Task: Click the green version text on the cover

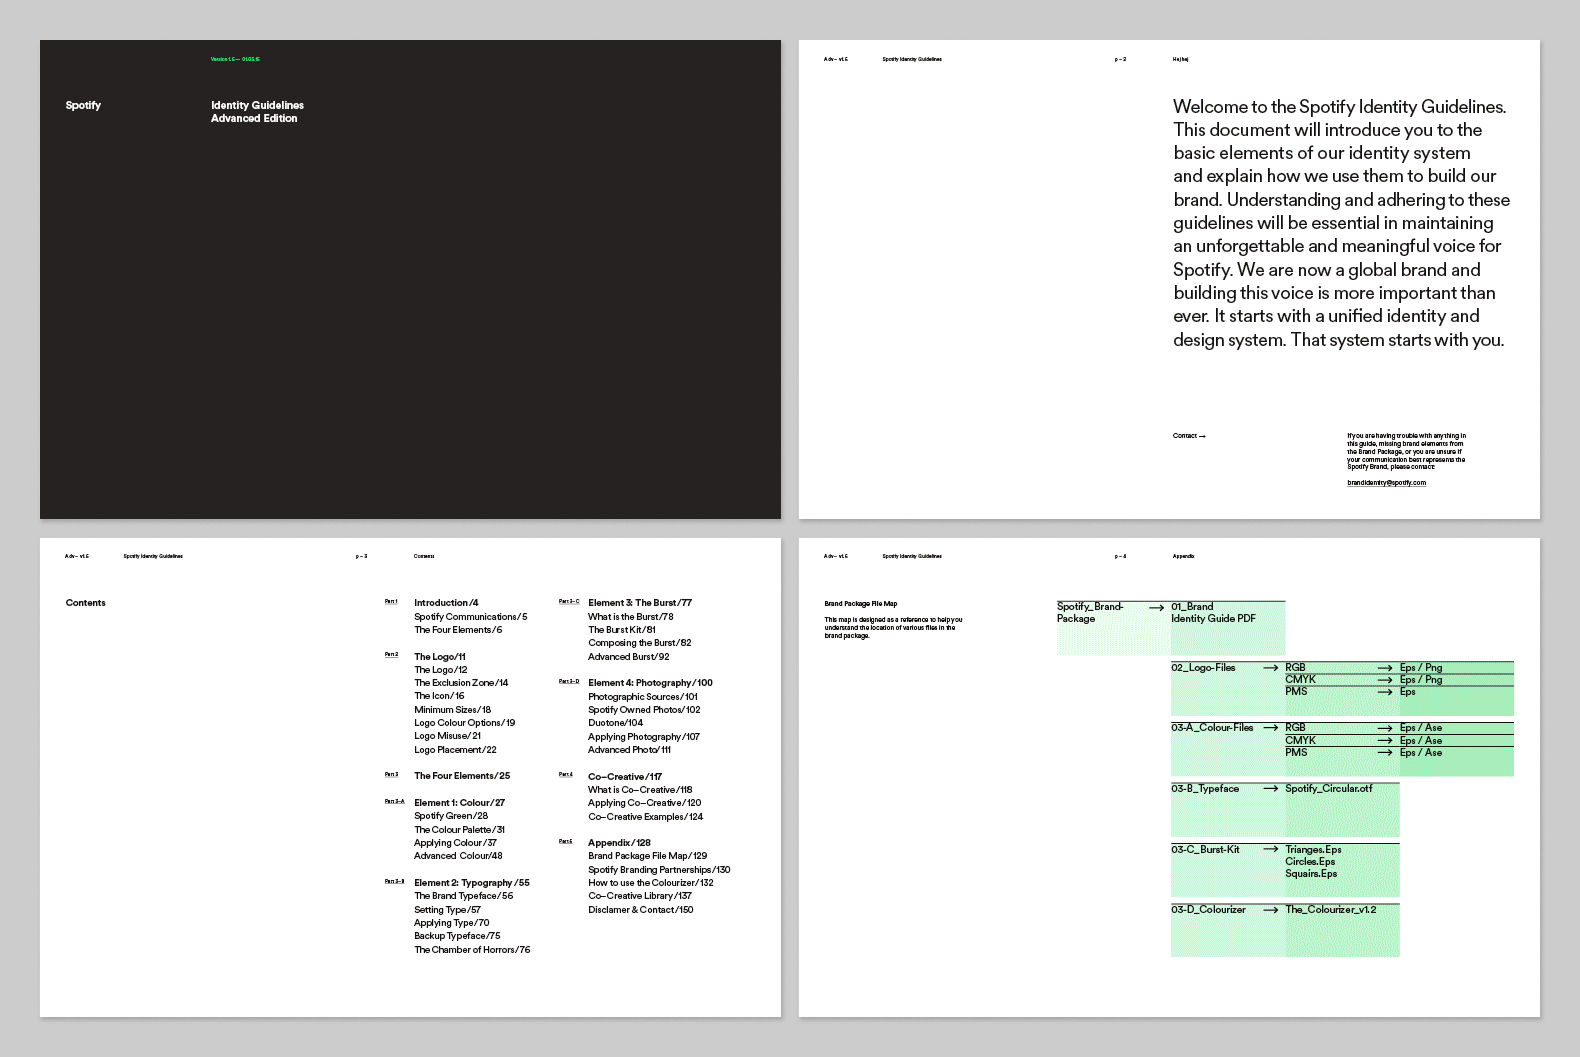Action: (235, 59)
